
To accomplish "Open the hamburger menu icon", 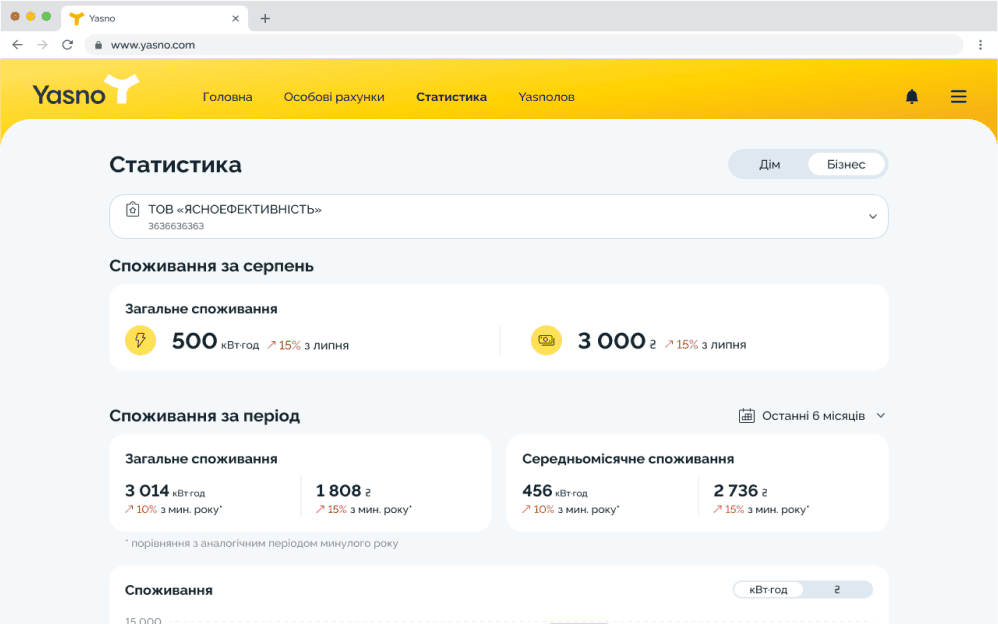I will pyautogui.click(x=959, y=96).
